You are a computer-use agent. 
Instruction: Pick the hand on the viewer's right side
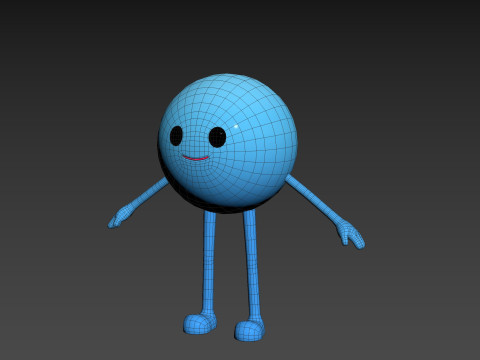click(x=351, y=235)
